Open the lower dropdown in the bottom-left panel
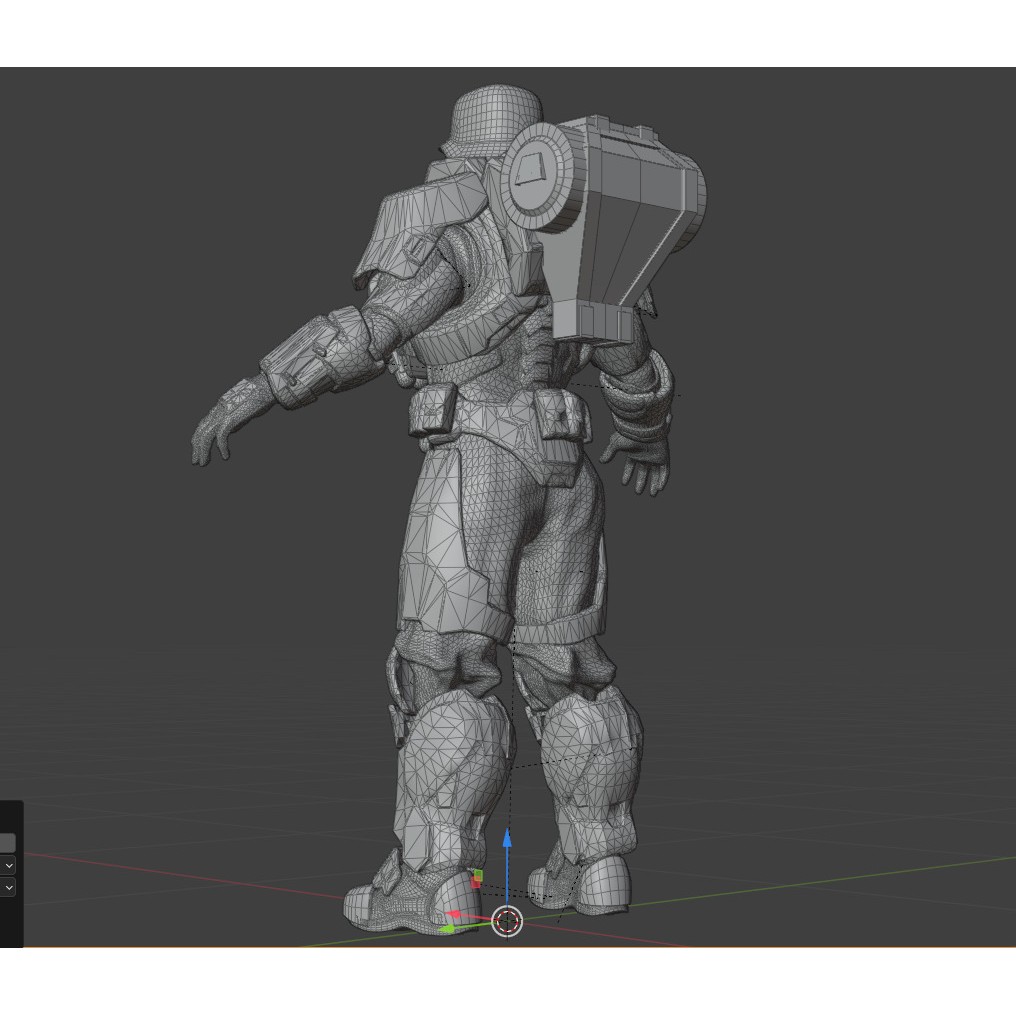1016x1016 pixels. [8, 887]
